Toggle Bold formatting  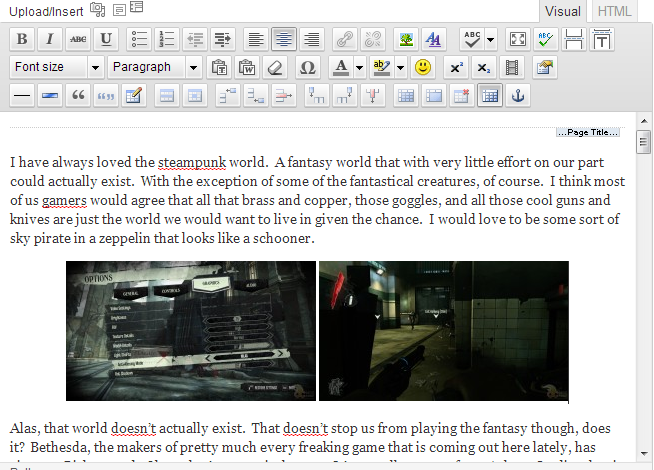[22, 39]
